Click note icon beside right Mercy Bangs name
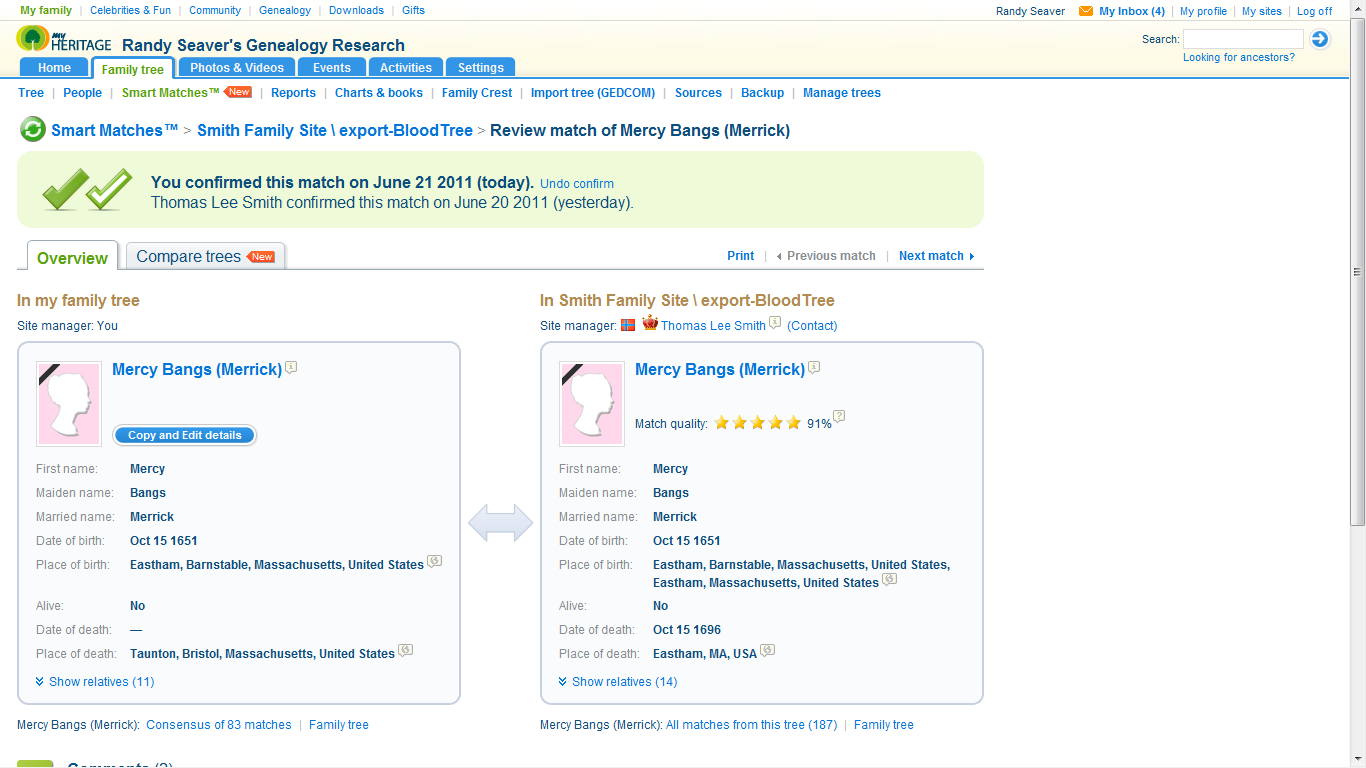The width and height of the screenshot is (1366, 768). click(x=814, y=367)
